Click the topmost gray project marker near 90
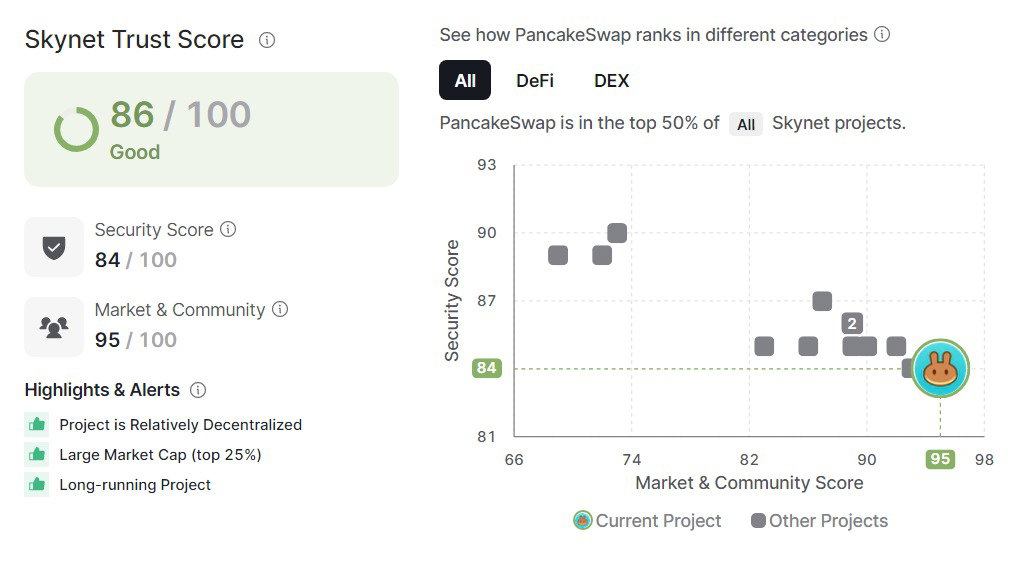 click(x=617, y=233)
